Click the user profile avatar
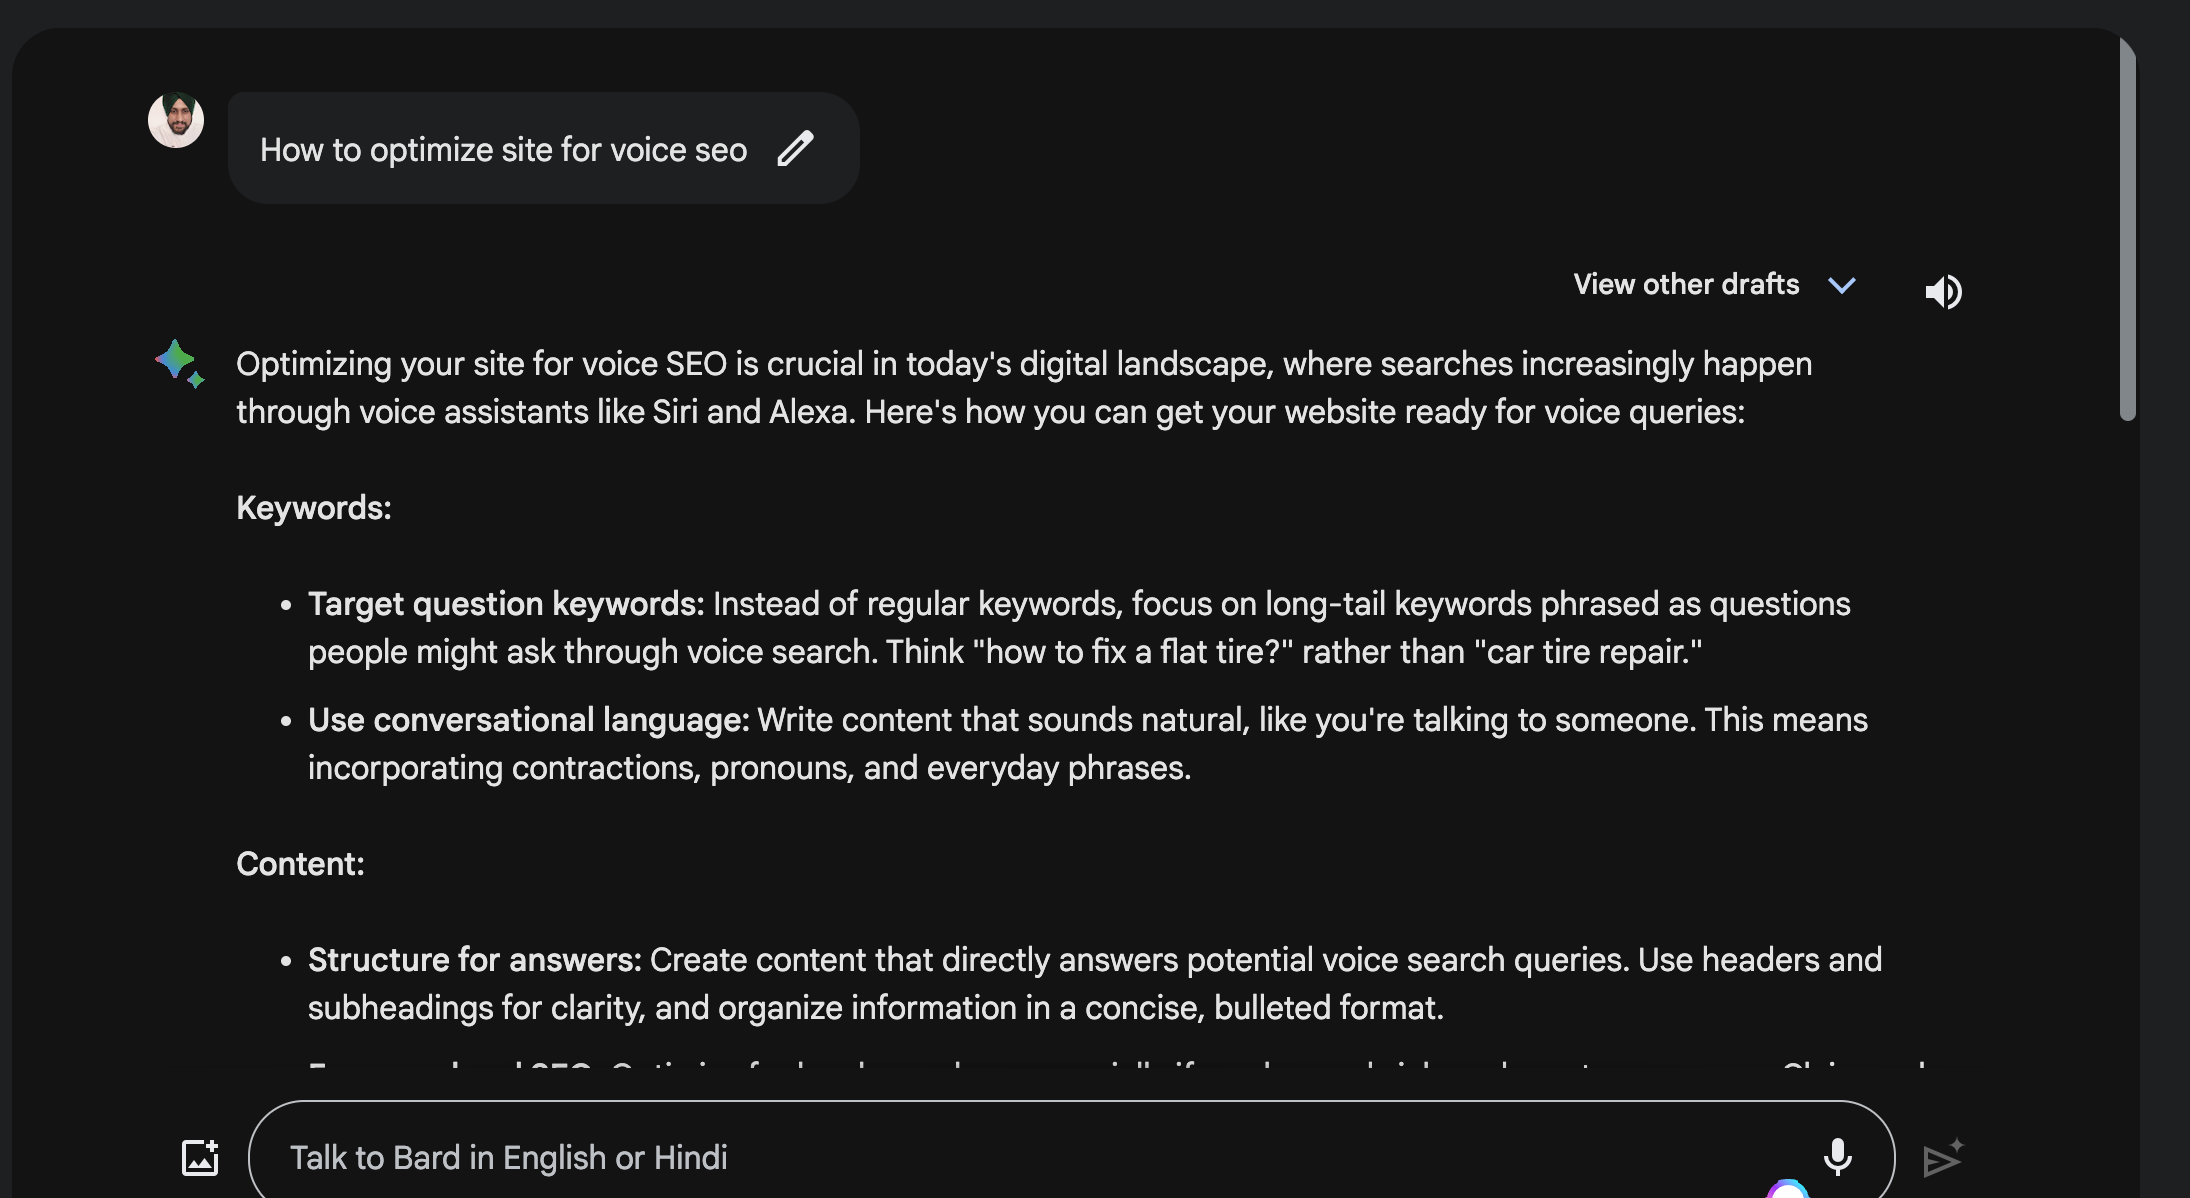 click(x=176, y=121)
